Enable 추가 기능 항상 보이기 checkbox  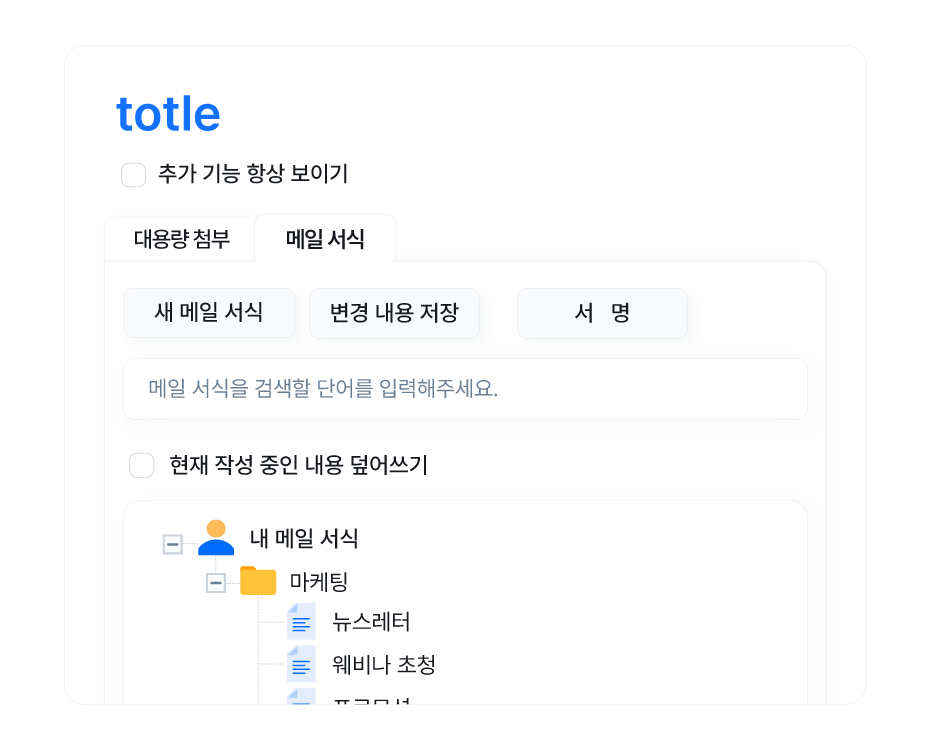click(x=134, y=175)
